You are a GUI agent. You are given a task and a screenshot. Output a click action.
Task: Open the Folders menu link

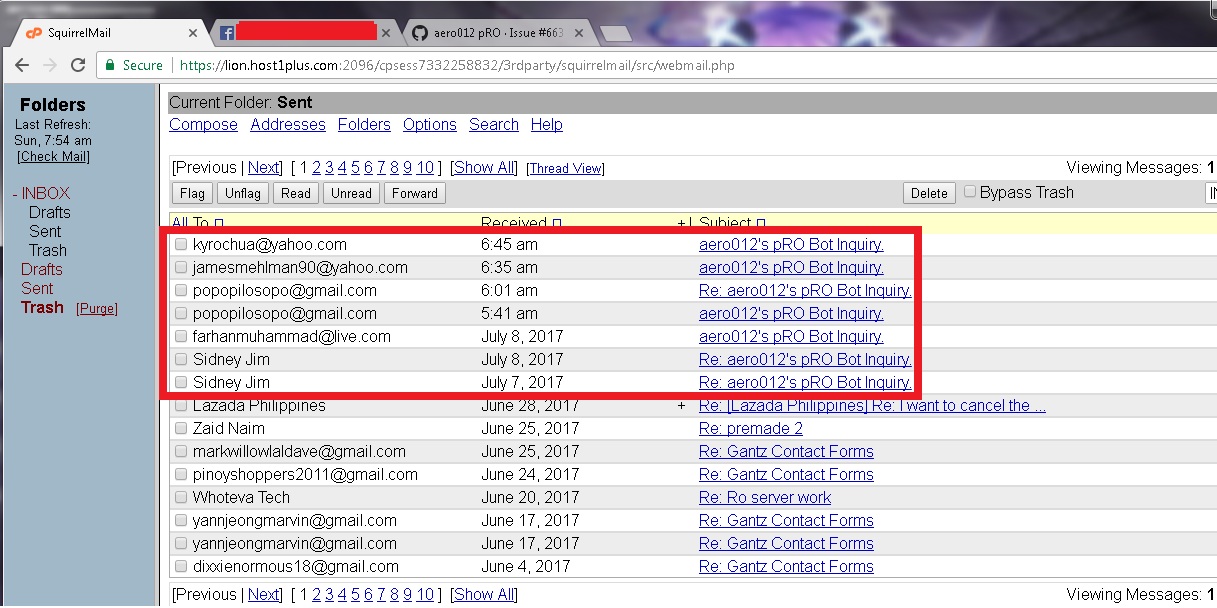pyautogui.click(x=364, y=124)
